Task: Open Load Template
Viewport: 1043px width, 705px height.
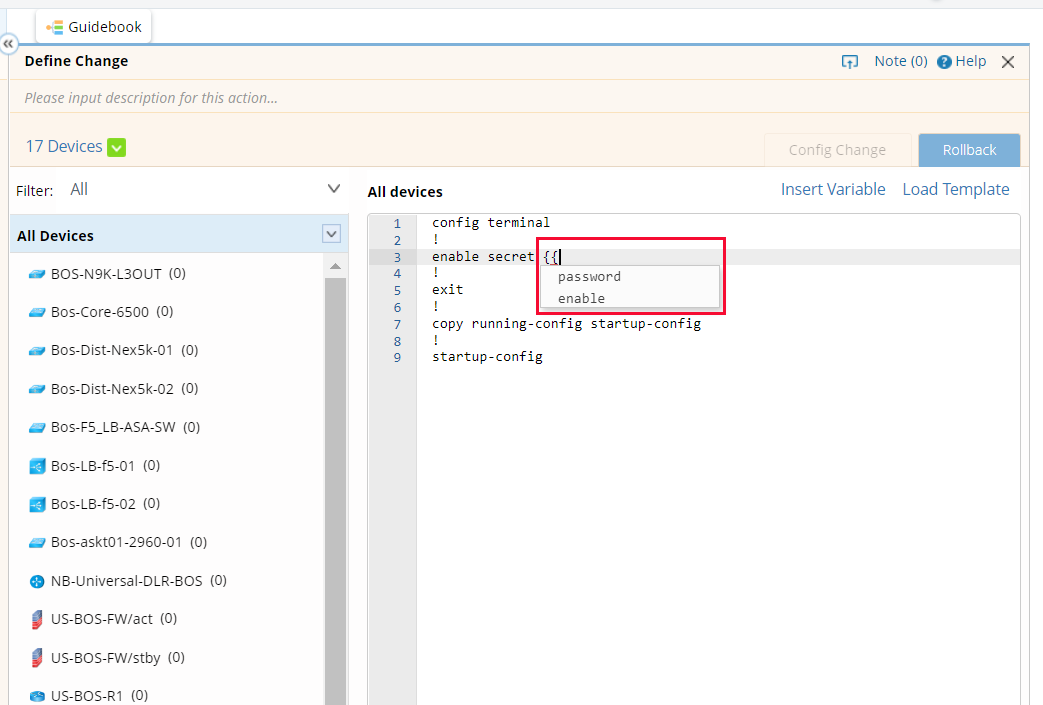Action: tap(955, 189)
